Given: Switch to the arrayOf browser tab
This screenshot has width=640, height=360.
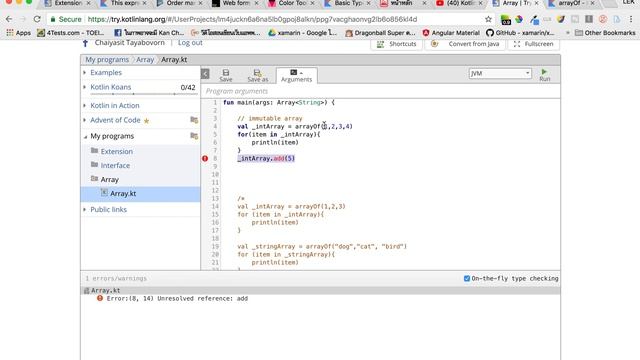Looking at the screenshot, I should tap(571, 3).
